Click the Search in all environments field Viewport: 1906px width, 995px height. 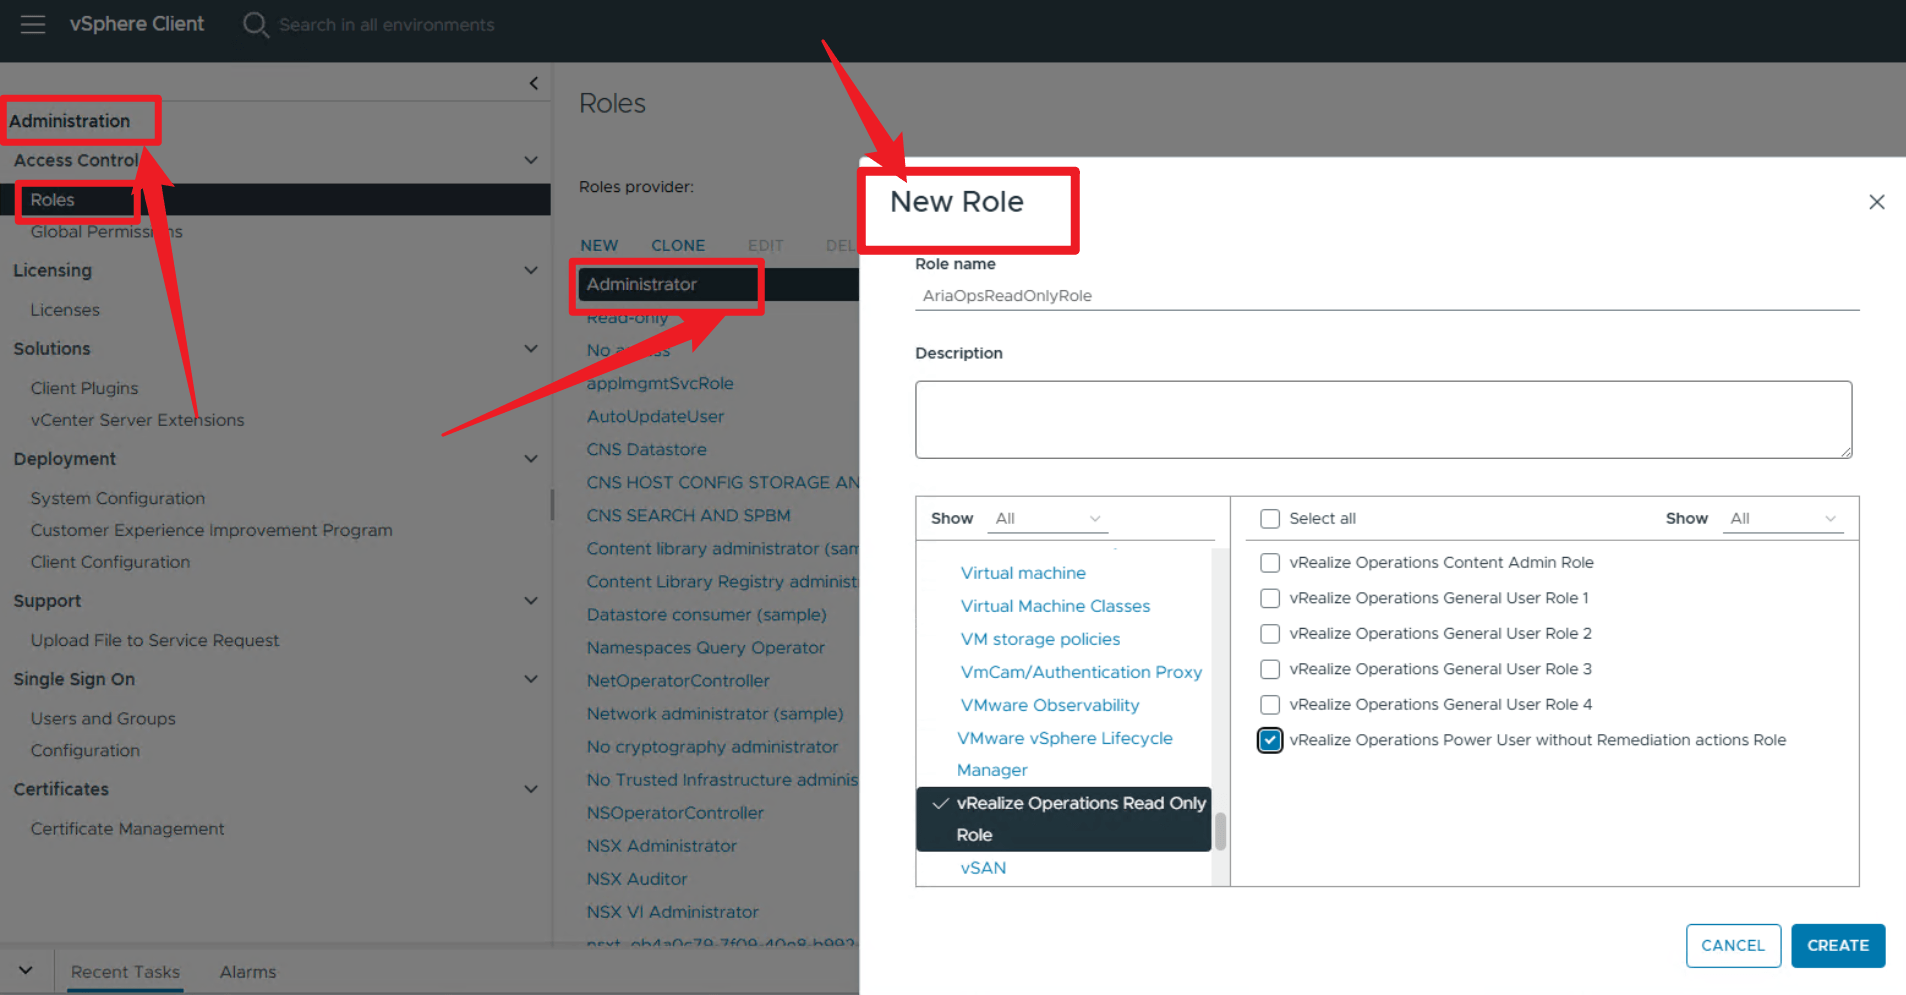387,24
